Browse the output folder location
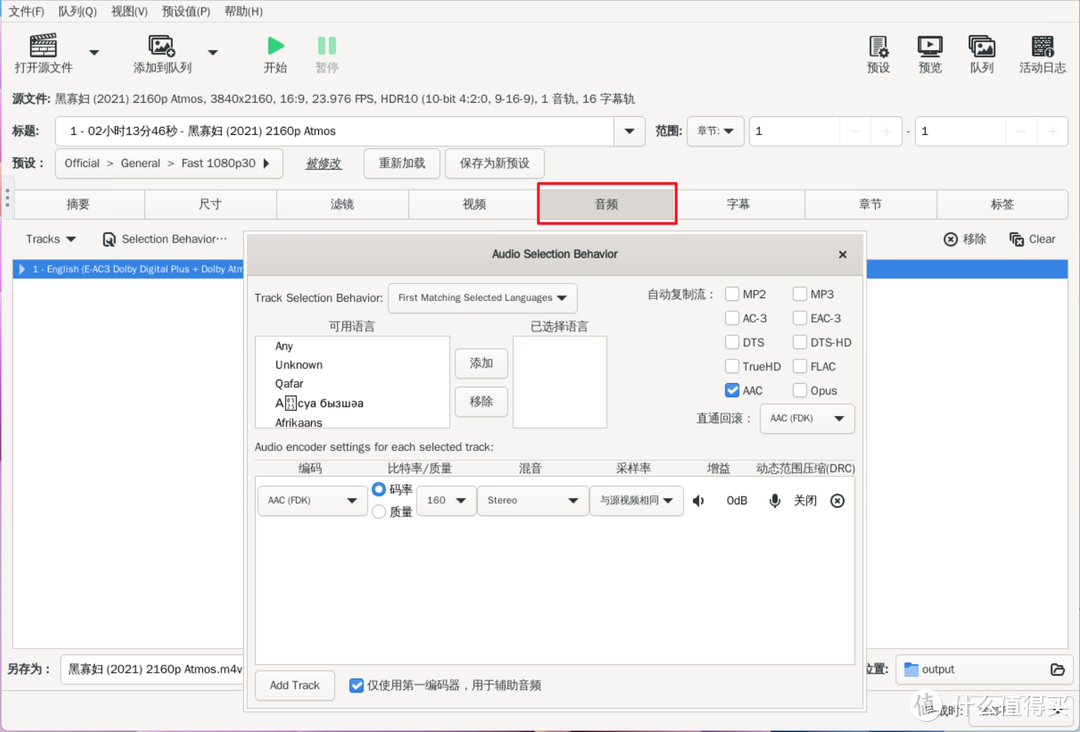1080x732 pixels. coord(1056,669)
